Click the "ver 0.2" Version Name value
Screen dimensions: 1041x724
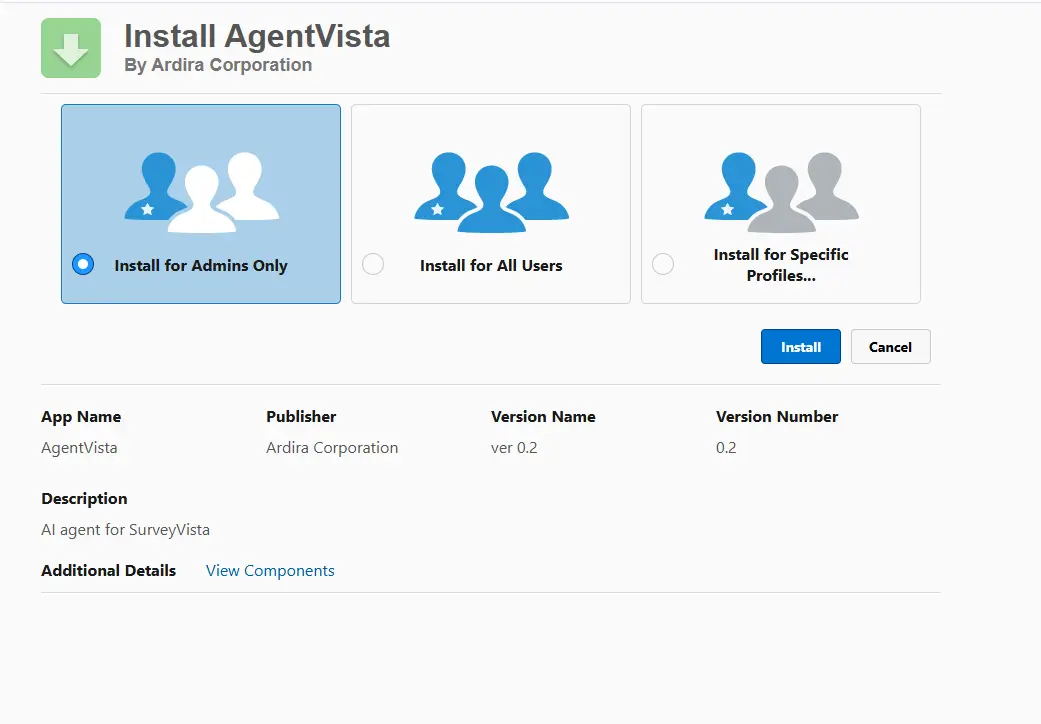[514, 448]
